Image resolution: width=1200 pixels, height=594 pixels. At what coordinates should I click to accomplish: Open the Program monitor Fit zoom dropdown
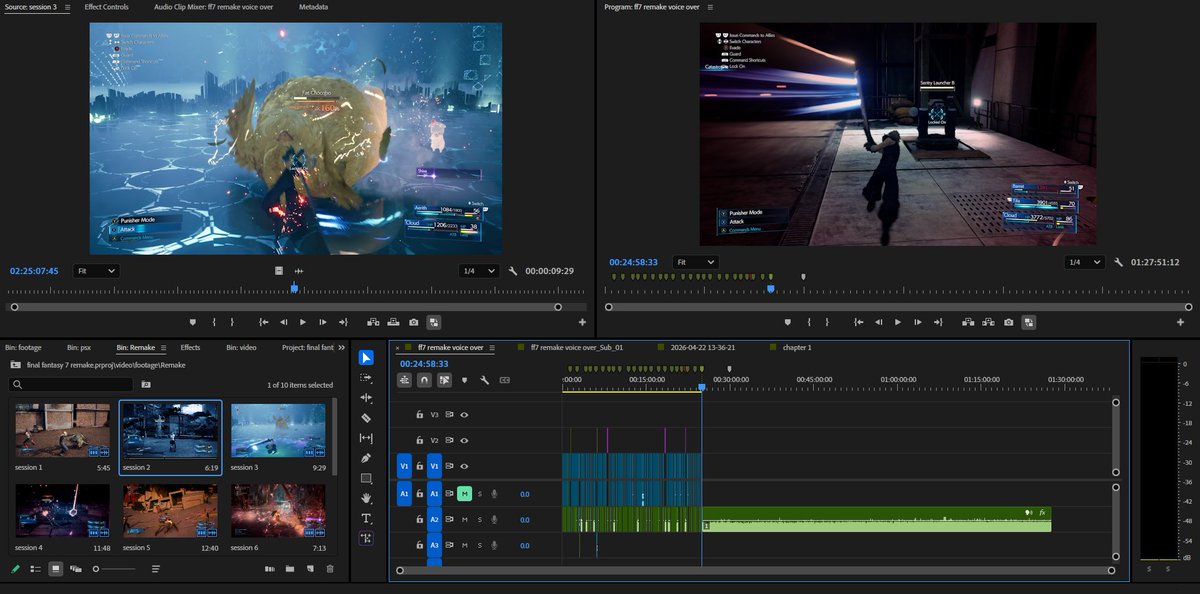coord(696,262)
